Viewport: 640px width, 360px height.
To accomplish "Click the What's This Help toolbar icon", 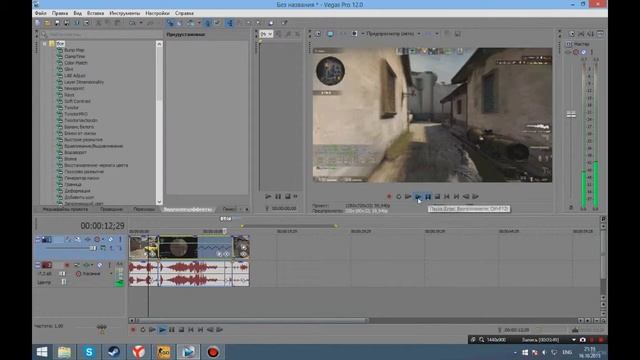I will pos(284,23).
